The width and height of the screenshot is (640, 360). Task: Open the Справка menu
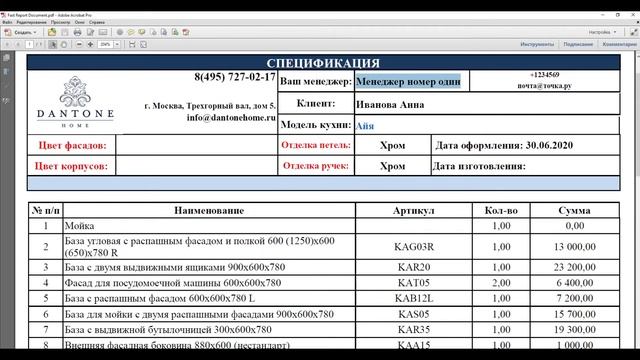pos(97,22)
